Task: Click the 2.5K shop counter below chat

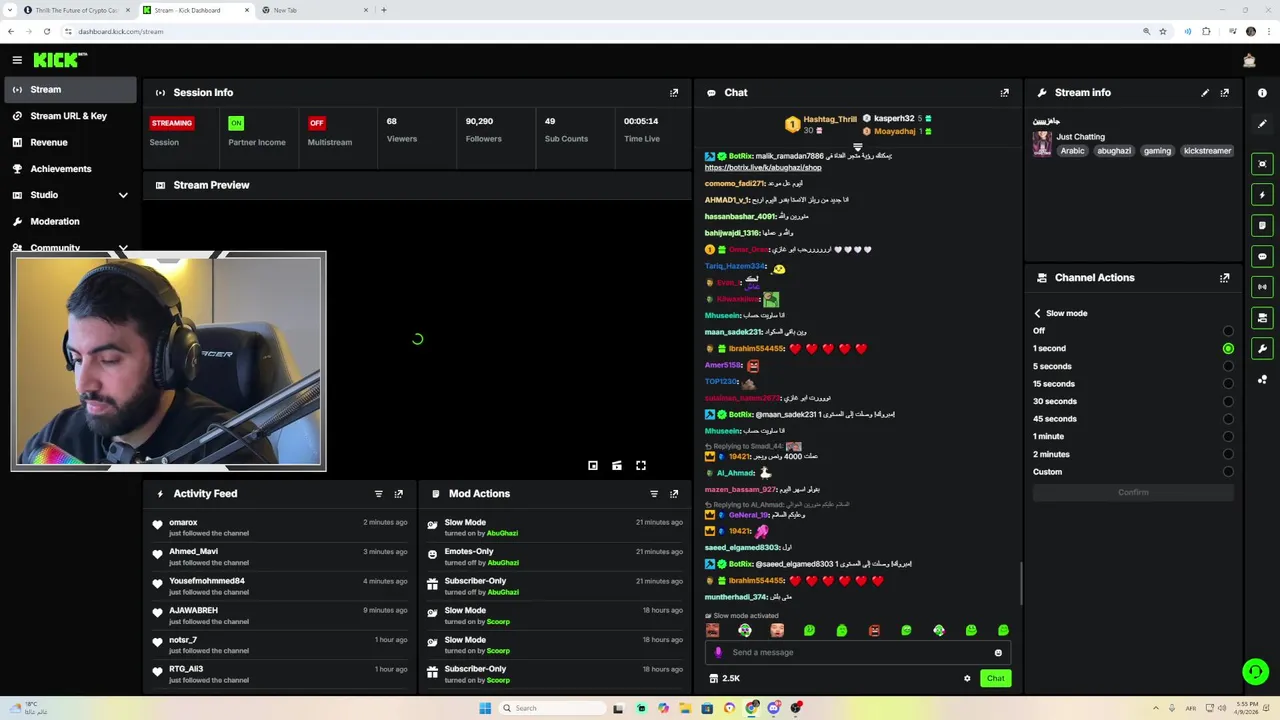Action: click(x=724, y=679)
